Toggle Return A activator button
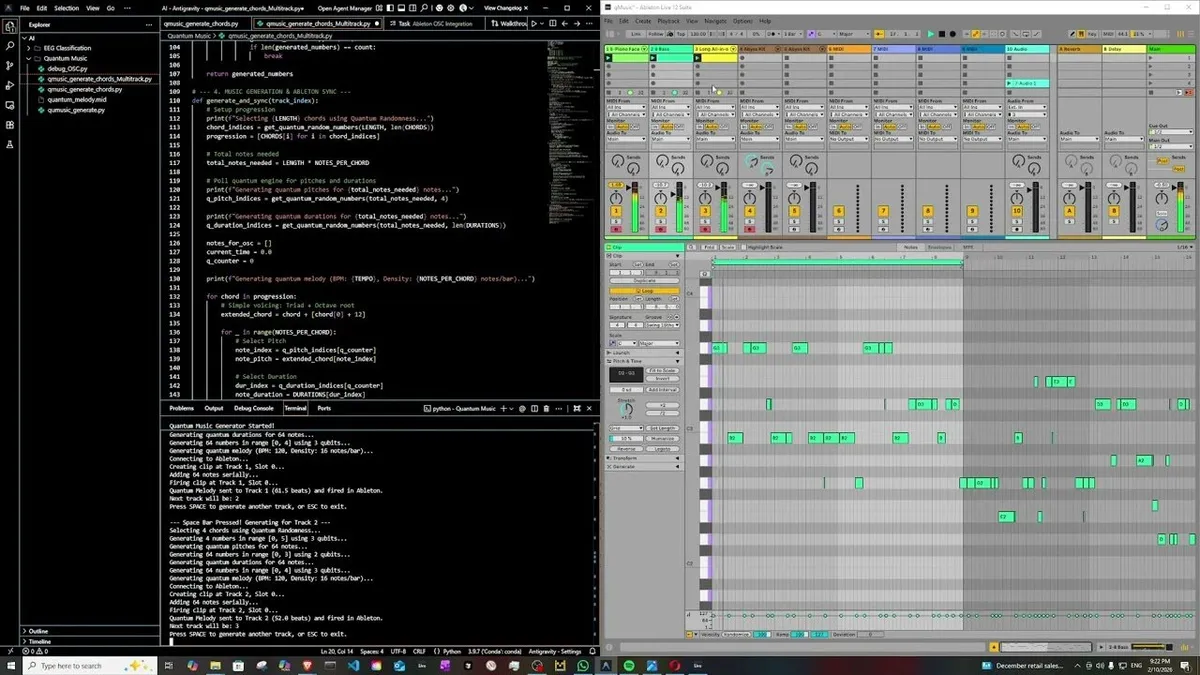The image size is (1200, 675). [1070, 211]
